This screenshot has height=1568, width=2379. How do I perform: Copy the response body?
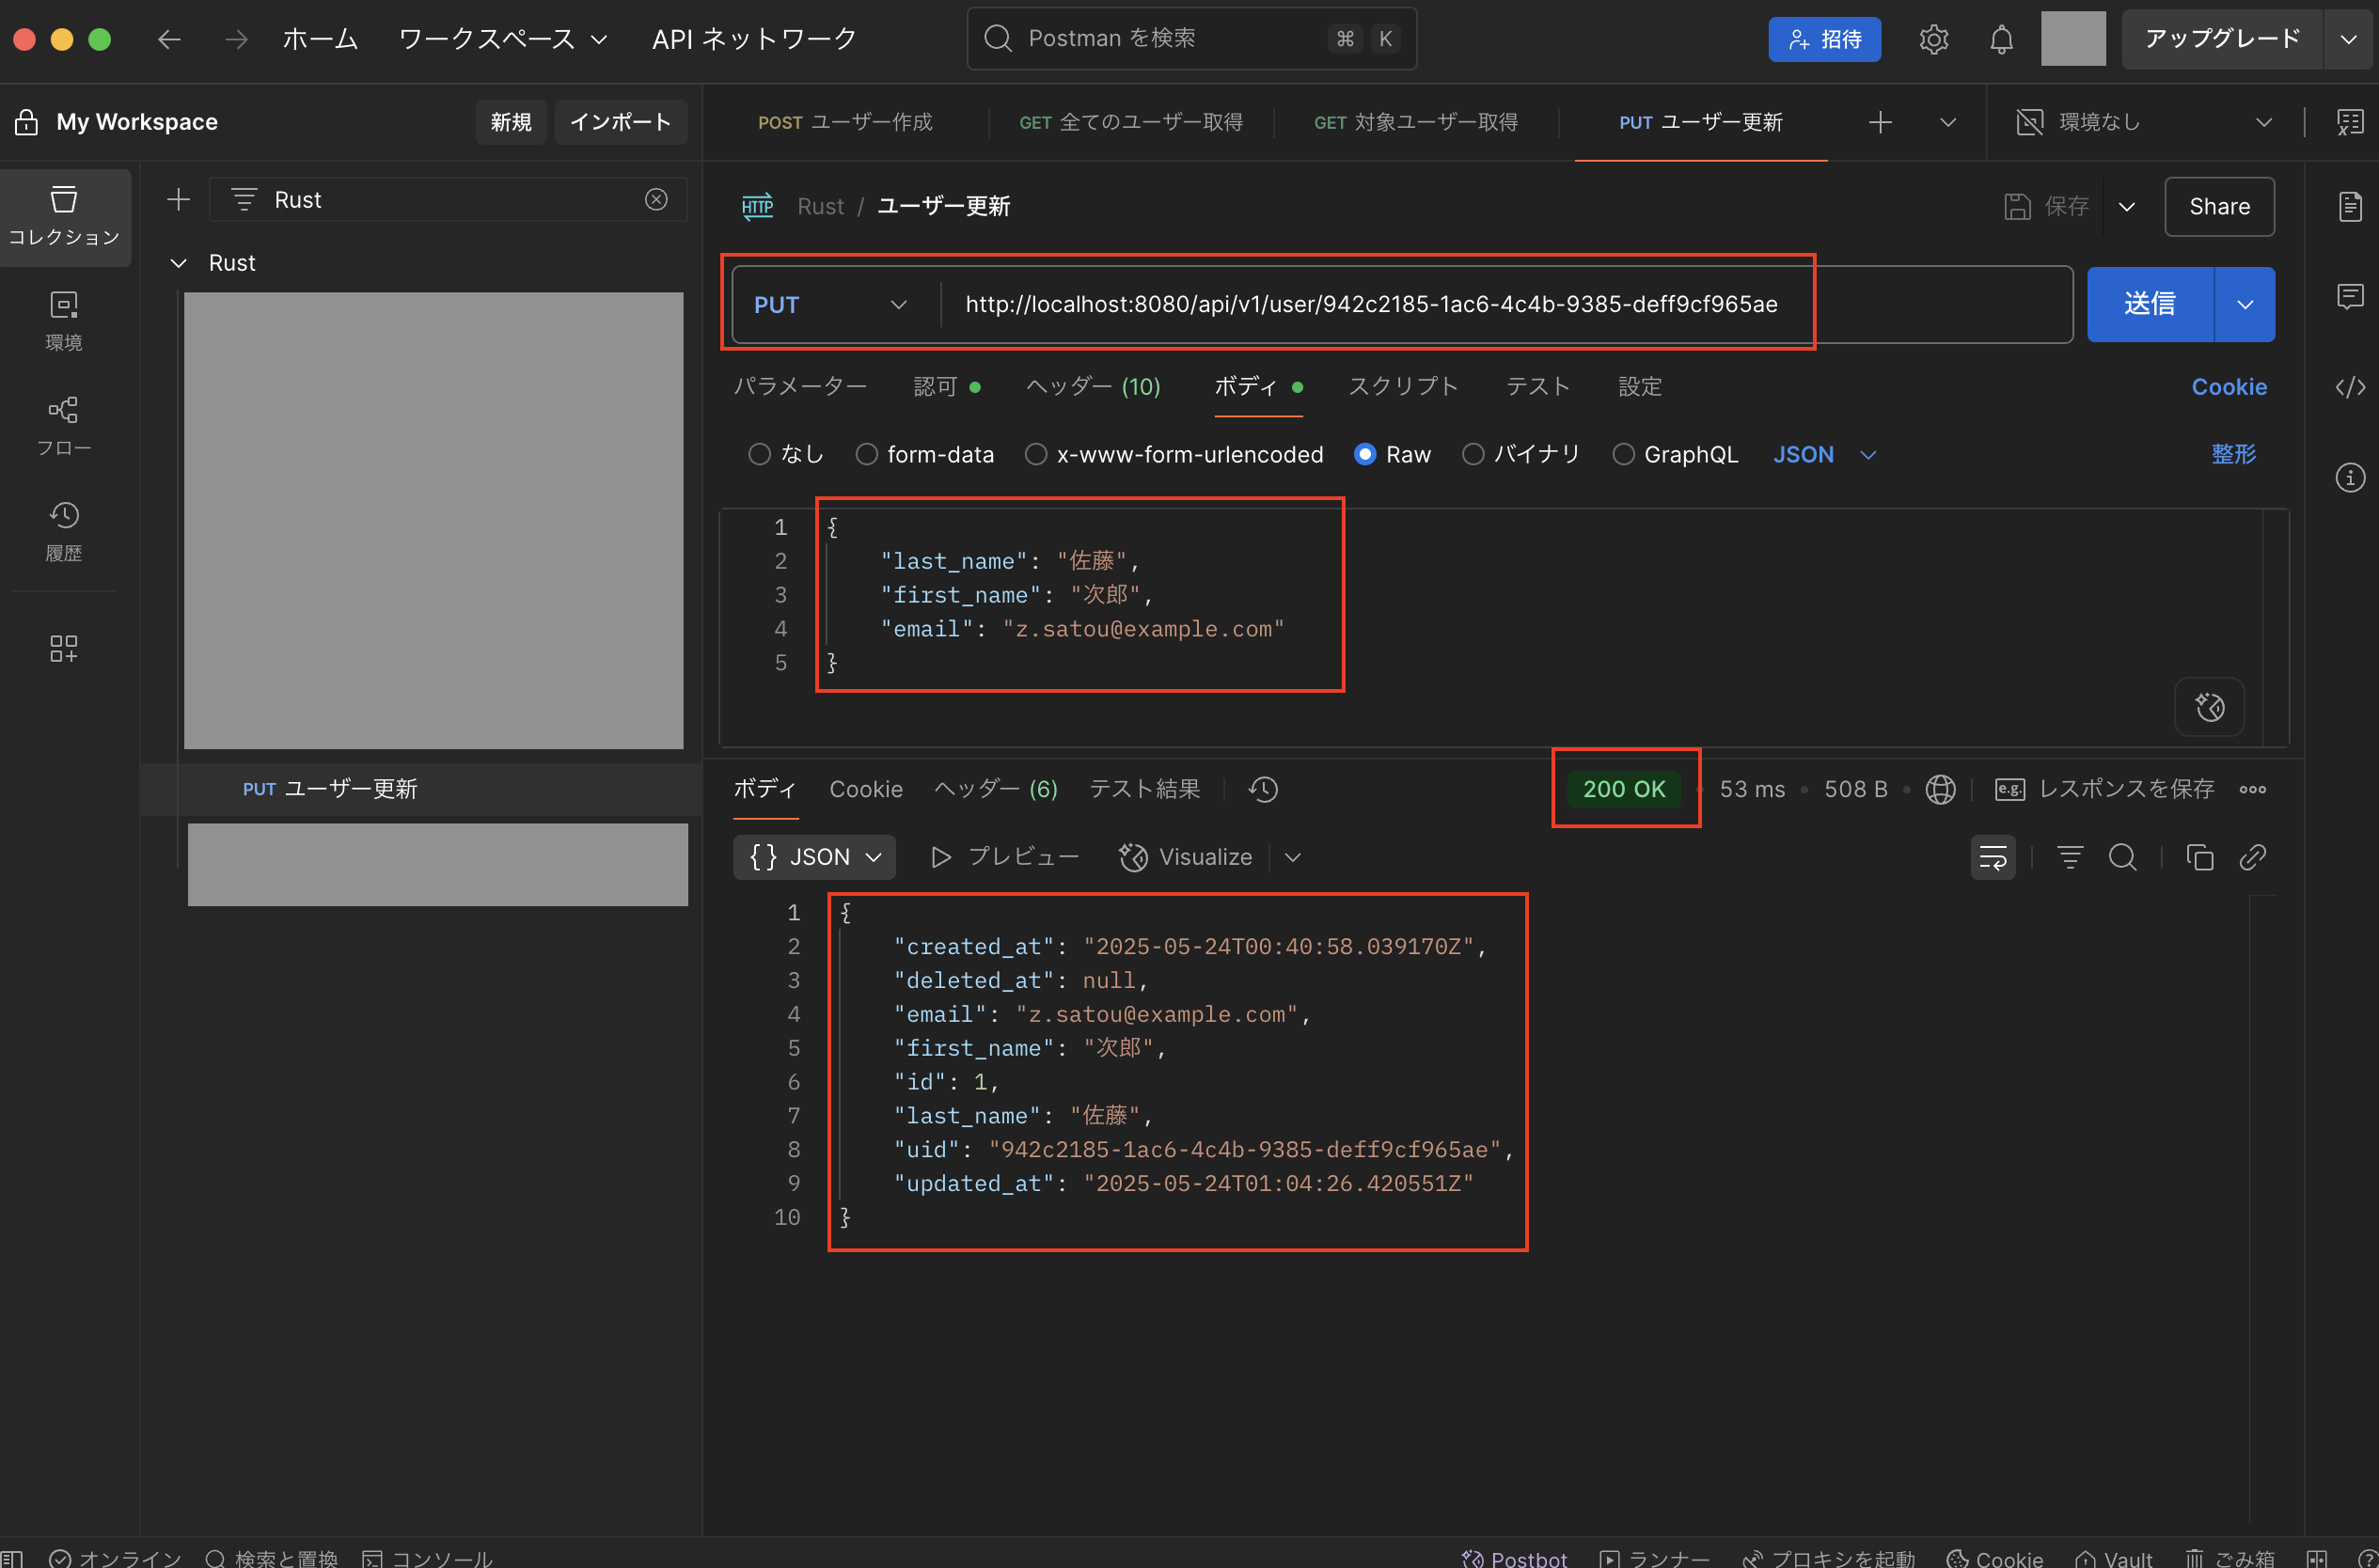[x=2199, y=857]
